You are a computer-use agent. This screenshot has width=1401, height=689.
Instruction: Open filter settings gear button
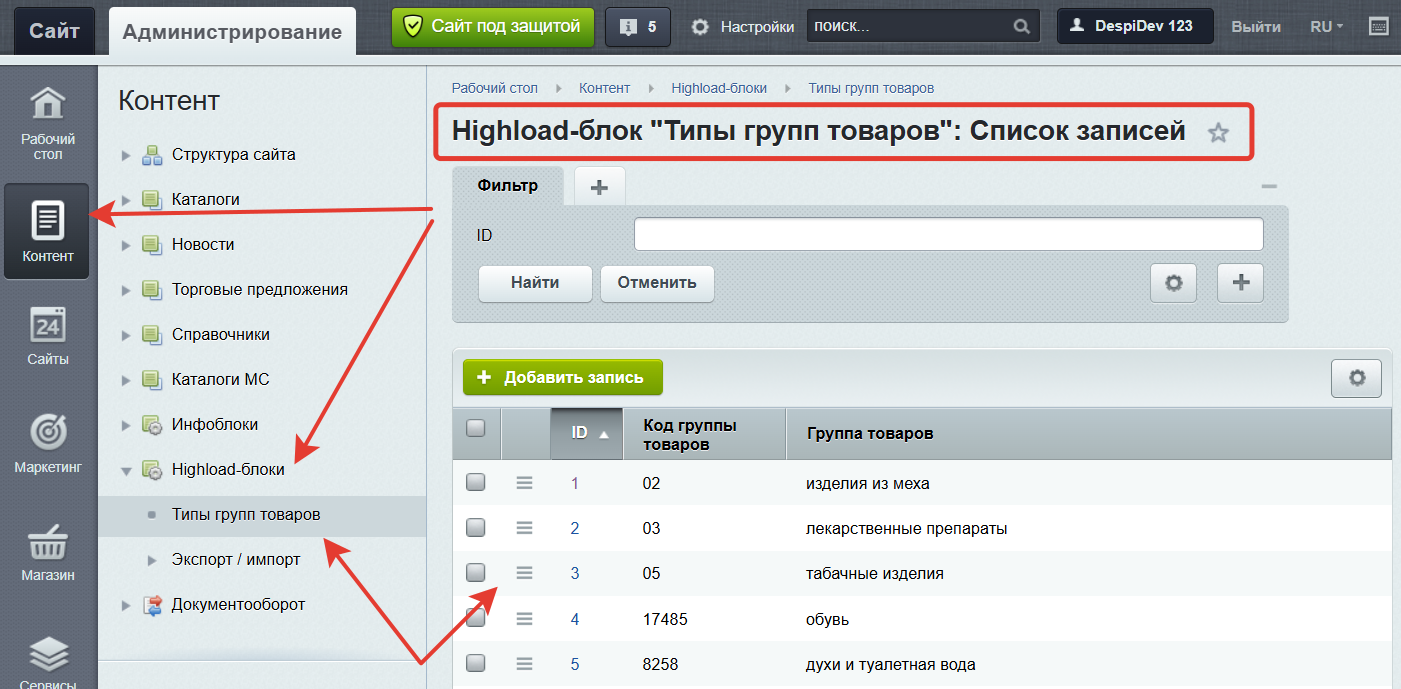pos(1174,283)
